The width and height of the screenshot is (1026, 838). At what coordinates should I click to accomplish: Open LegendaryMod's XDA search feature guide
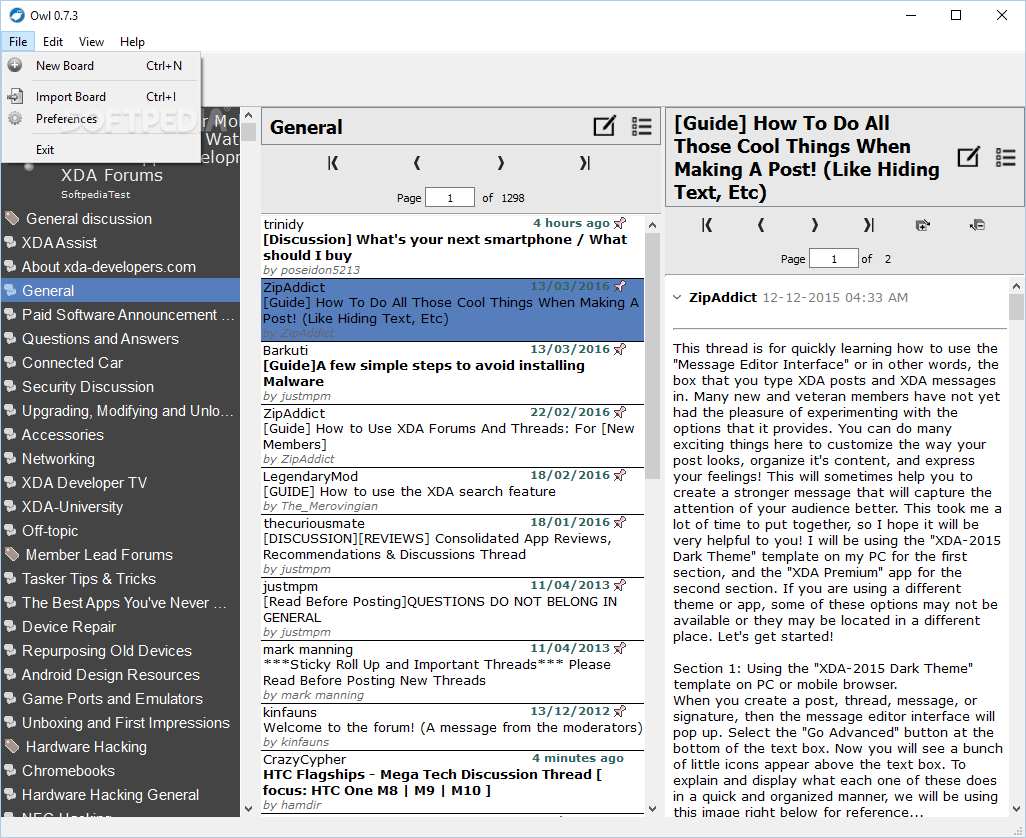(x=453, y=491)
